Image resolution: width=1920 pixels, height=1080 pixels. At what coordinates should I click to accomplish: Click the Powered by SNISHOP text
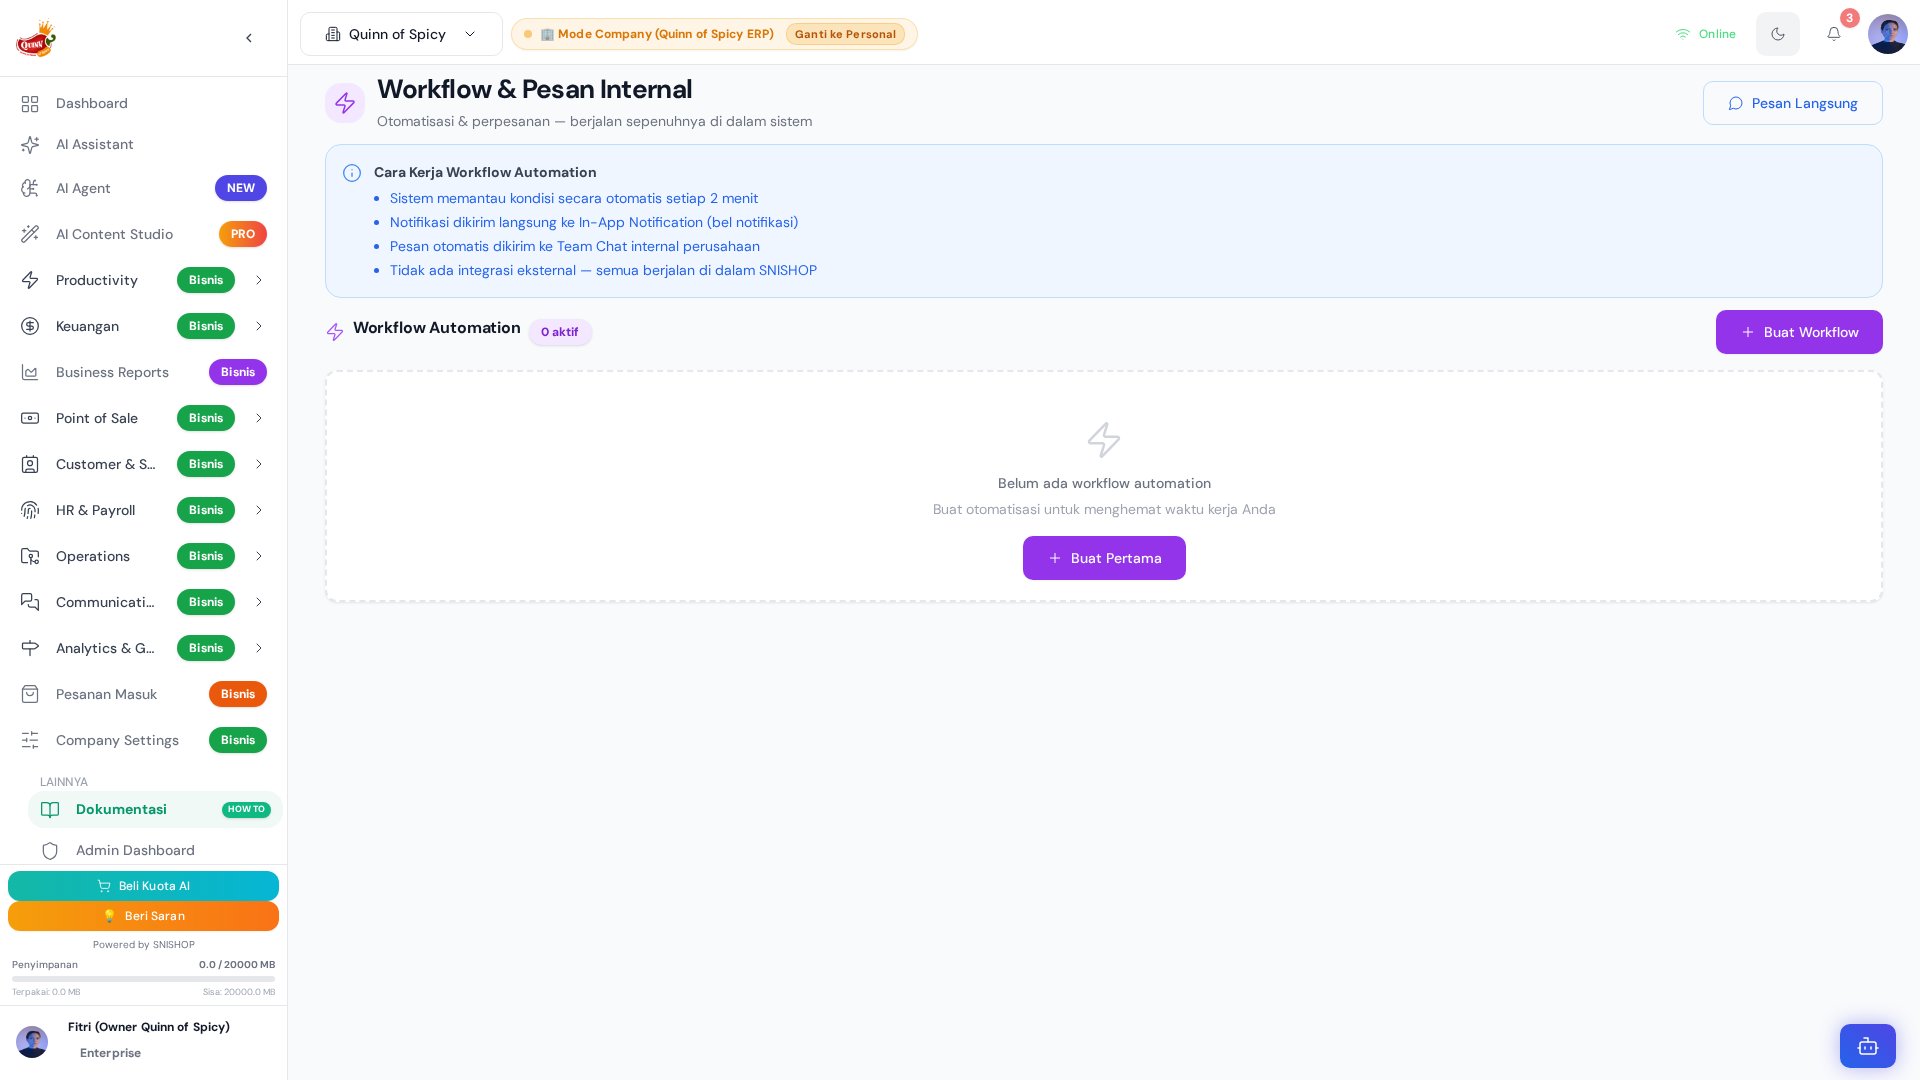point(143,945)
